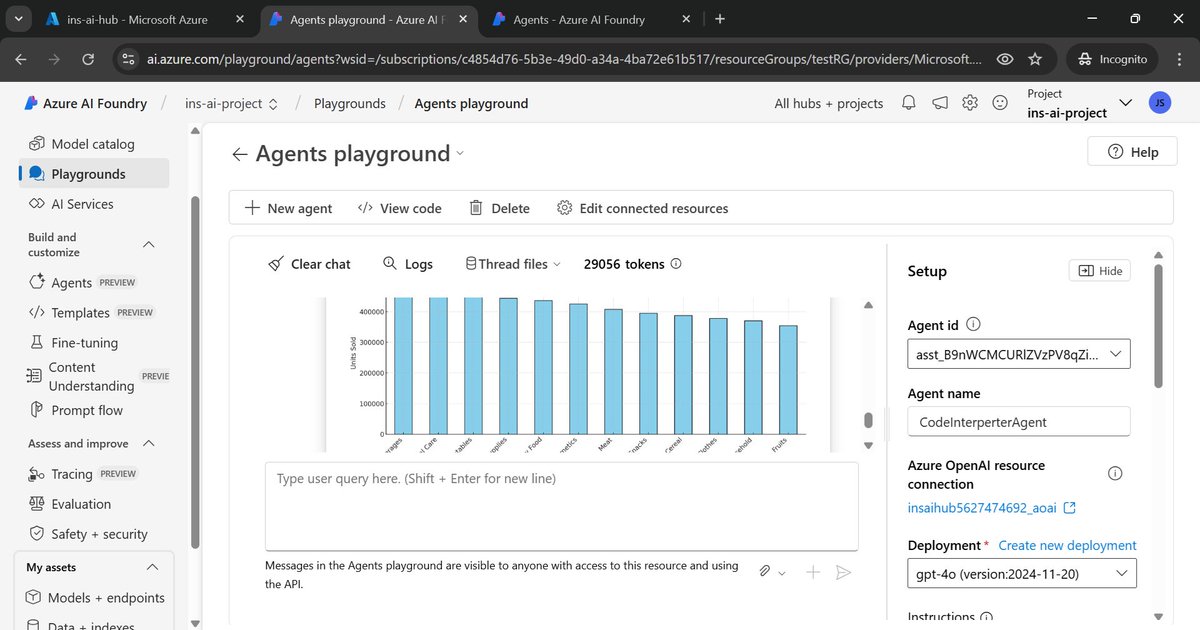The width and height of the screenshot is (1200, 630).
Task: Click the Azure AI Foundry logo
Action: click(86, 103)
